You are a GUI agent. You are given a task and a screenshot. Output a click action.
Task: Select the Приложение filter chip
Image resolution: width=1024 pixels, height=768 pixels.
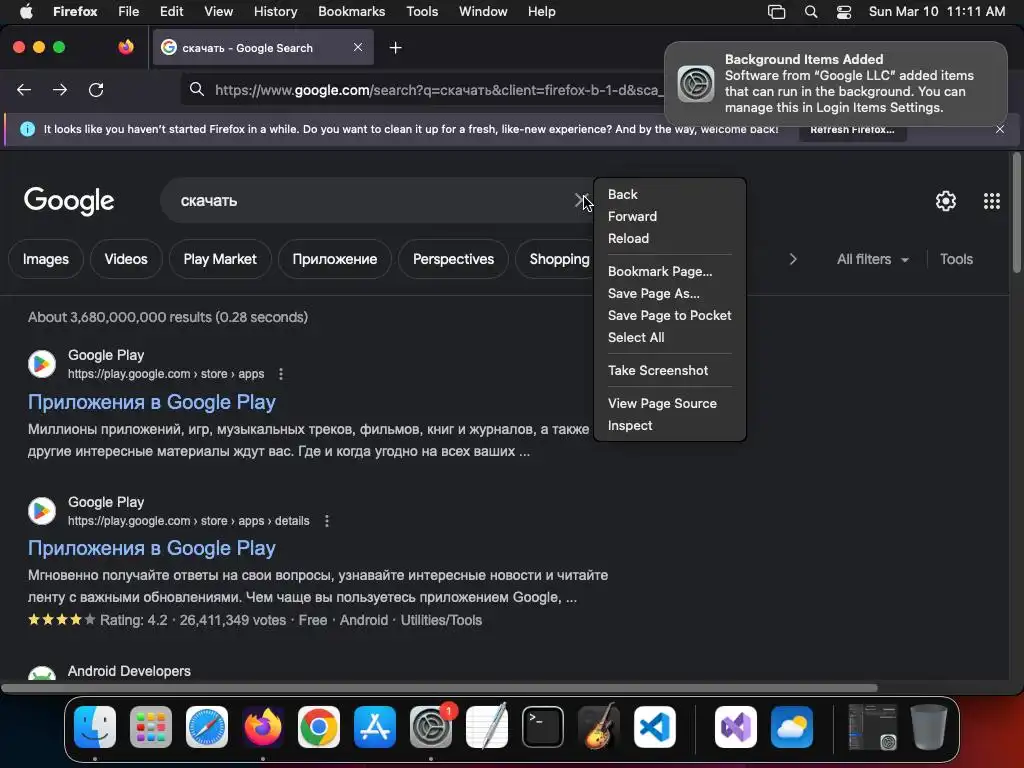[x=334, y=259]
